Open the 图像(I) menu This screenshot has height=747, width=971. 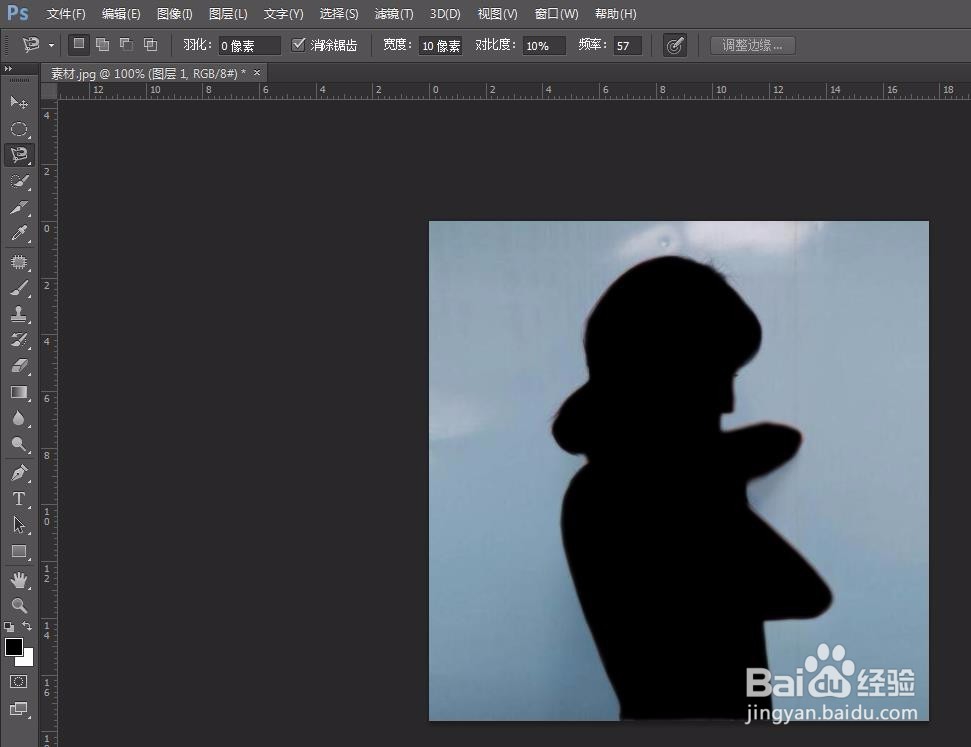tap(175, 14)
